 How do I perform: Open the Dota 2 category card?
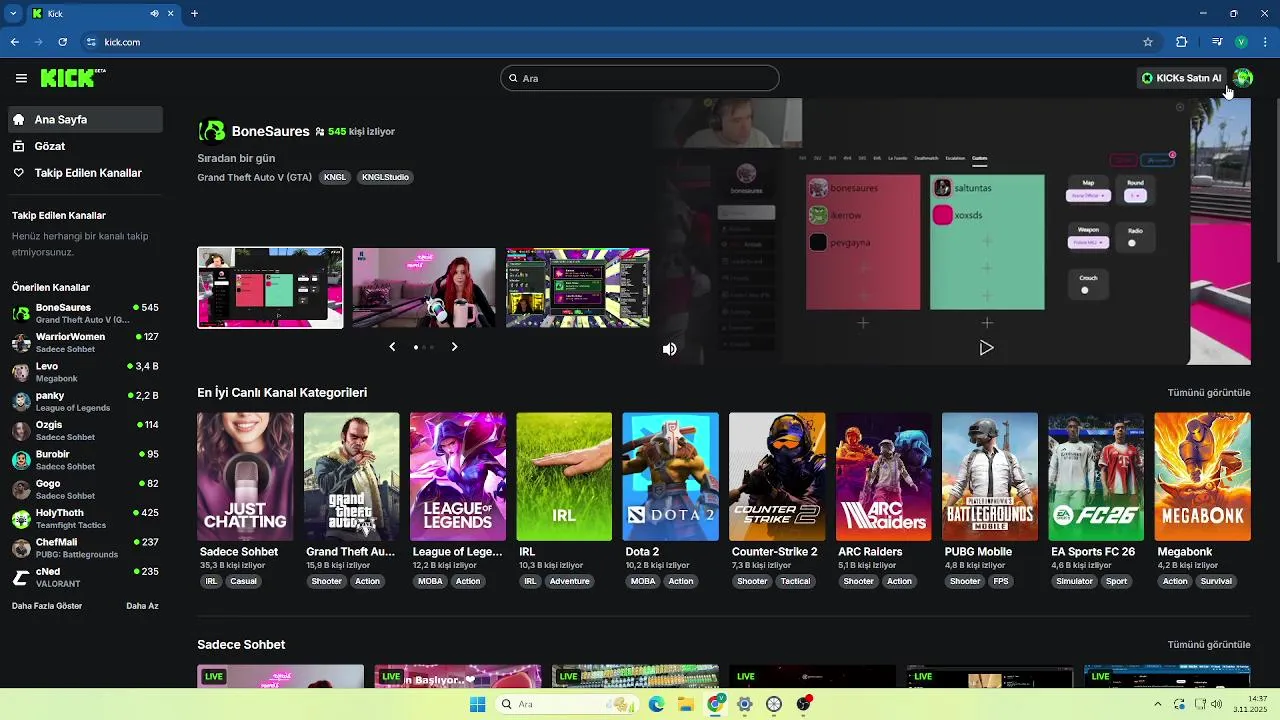671,477
